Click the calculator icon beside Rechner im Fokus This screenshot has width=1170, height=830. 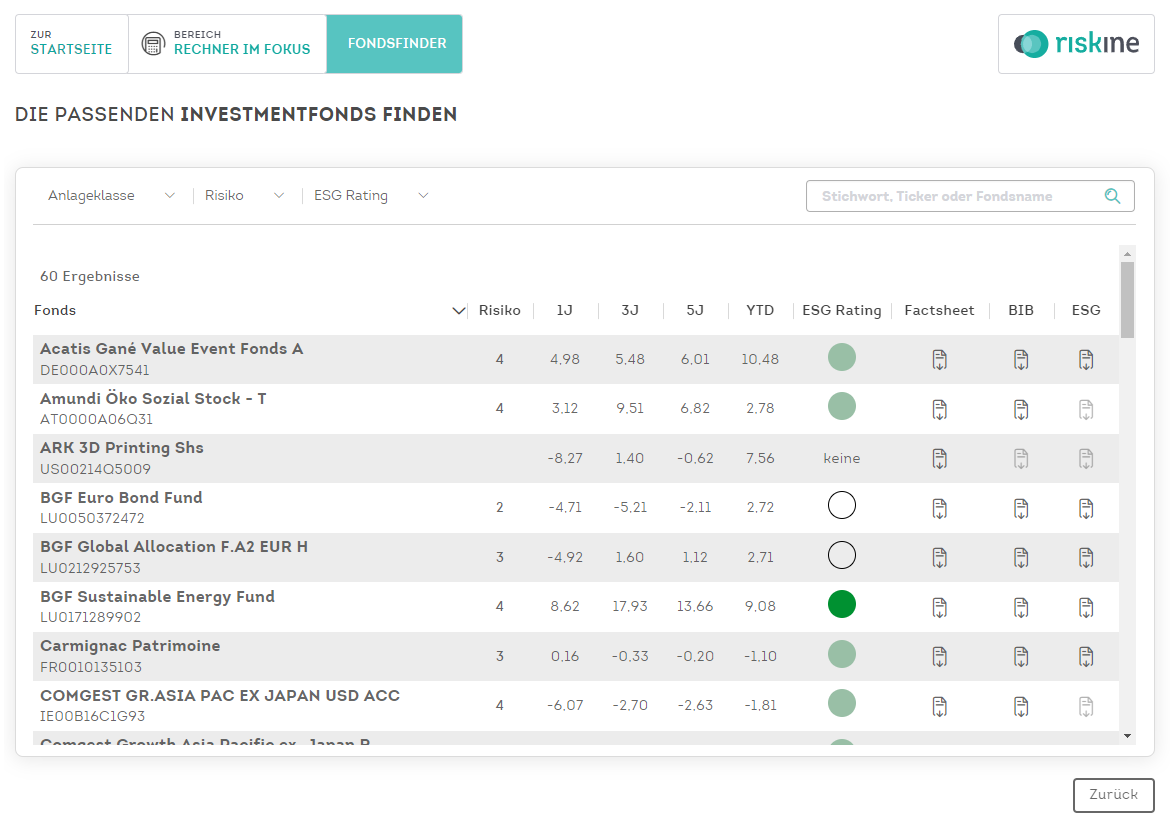[x=153, y=44]
